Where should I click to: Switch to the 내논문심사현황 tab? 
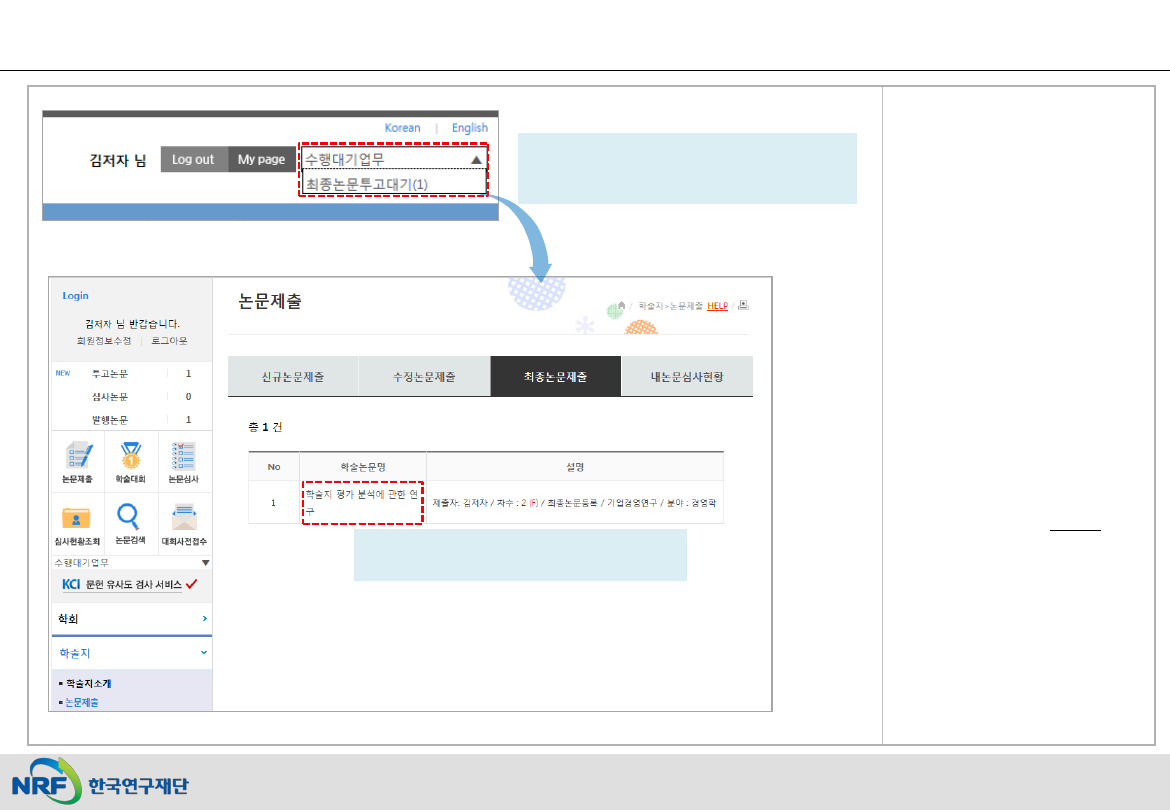(686, 377)
